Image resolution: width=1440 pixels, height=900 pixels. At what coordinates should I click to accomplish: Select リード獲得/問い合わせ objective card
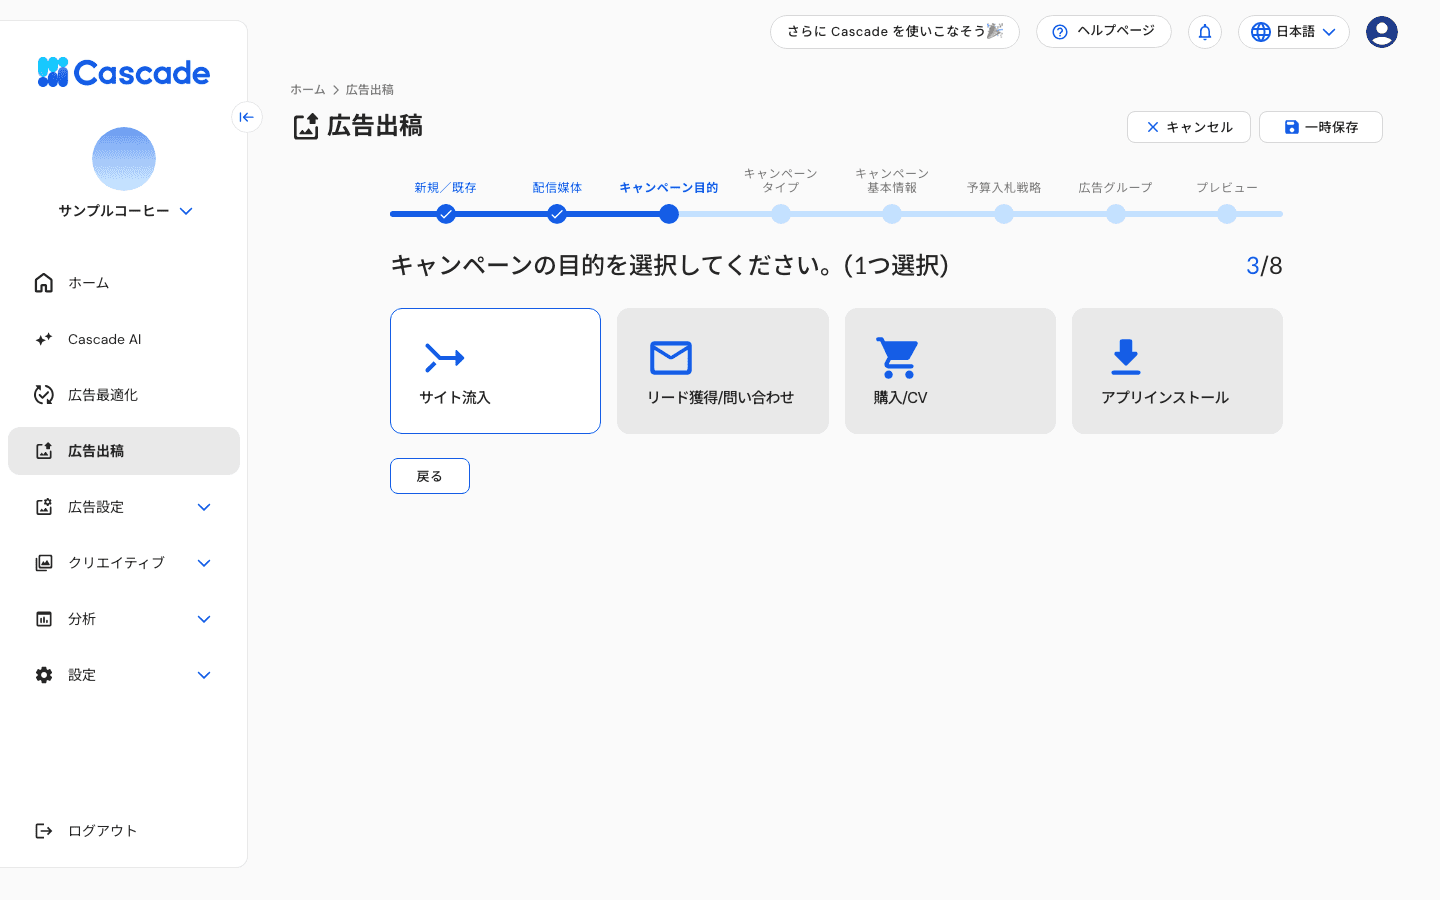[723, 371]
